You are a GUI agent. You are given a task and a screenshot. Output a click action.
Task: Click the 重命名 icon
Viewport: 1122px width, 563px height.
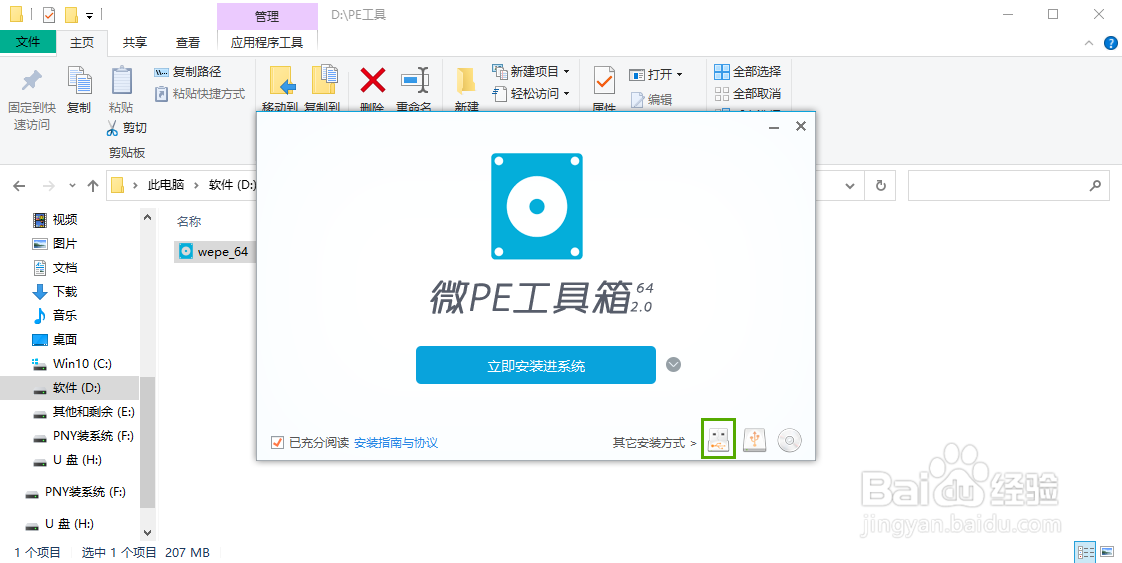[x=414, y=80]
